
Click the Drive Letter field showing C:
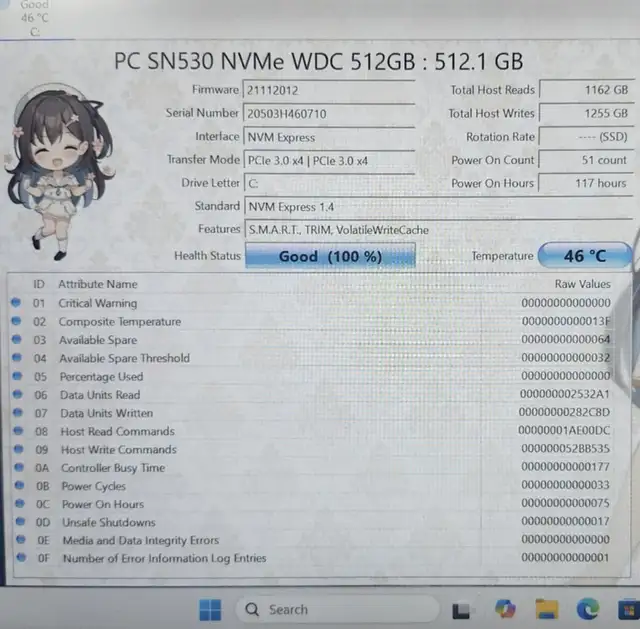pyautogui.click(x=329, y=183)
